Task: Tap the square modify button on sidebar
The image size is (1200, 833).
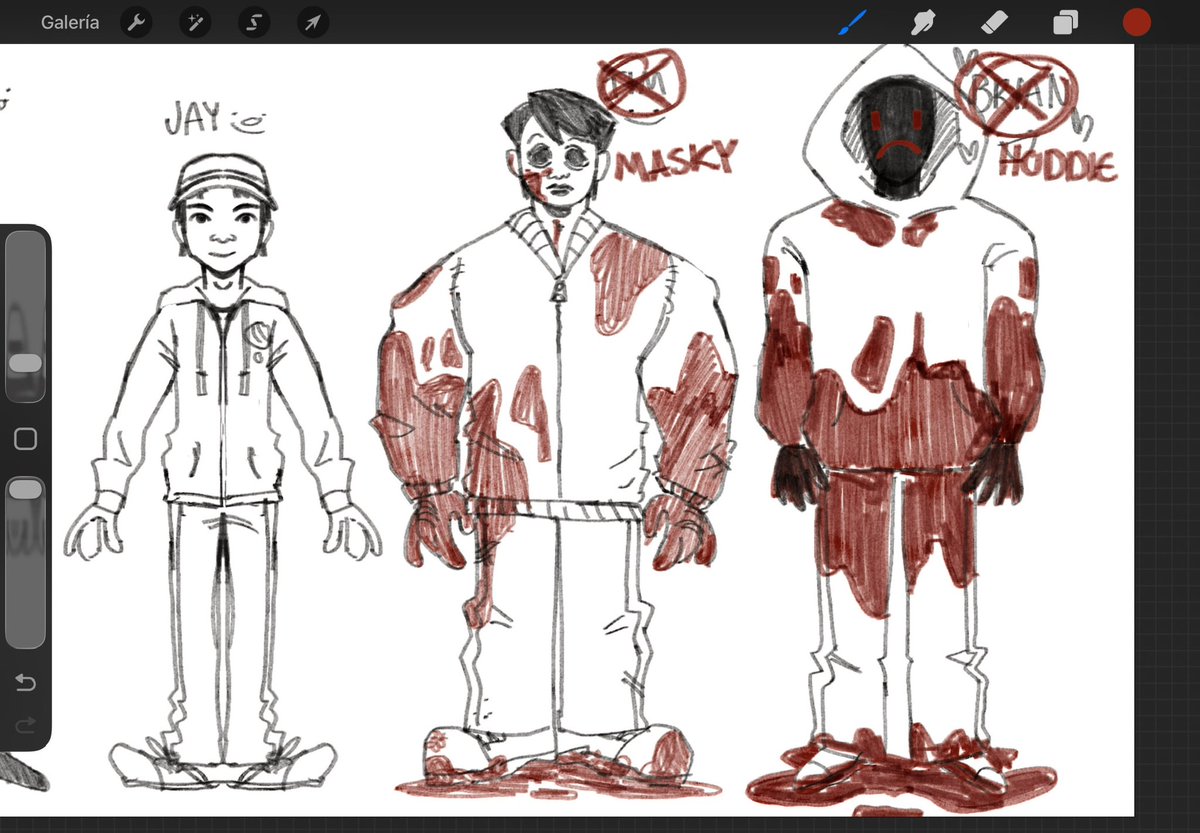Action: pyautogui.click(x=26, y=439)
